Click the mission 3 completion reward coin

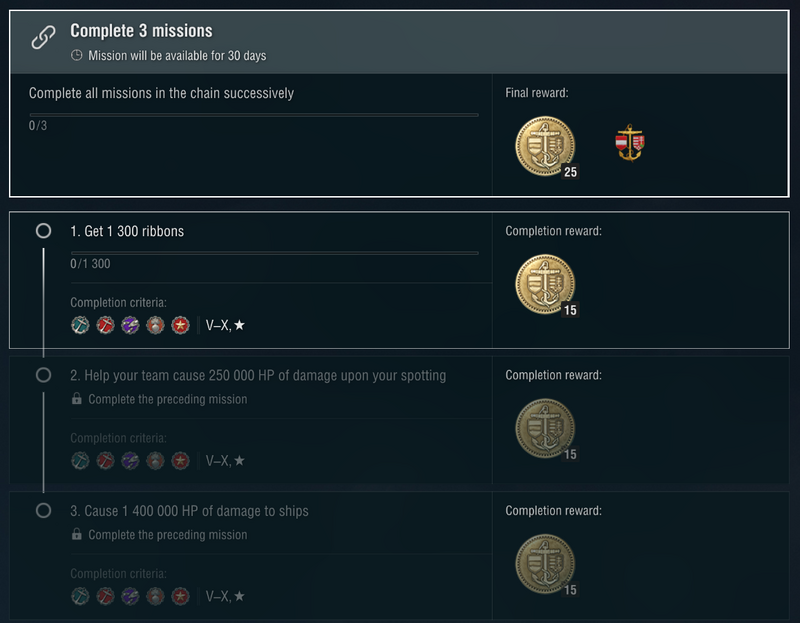tap(545, 564)
